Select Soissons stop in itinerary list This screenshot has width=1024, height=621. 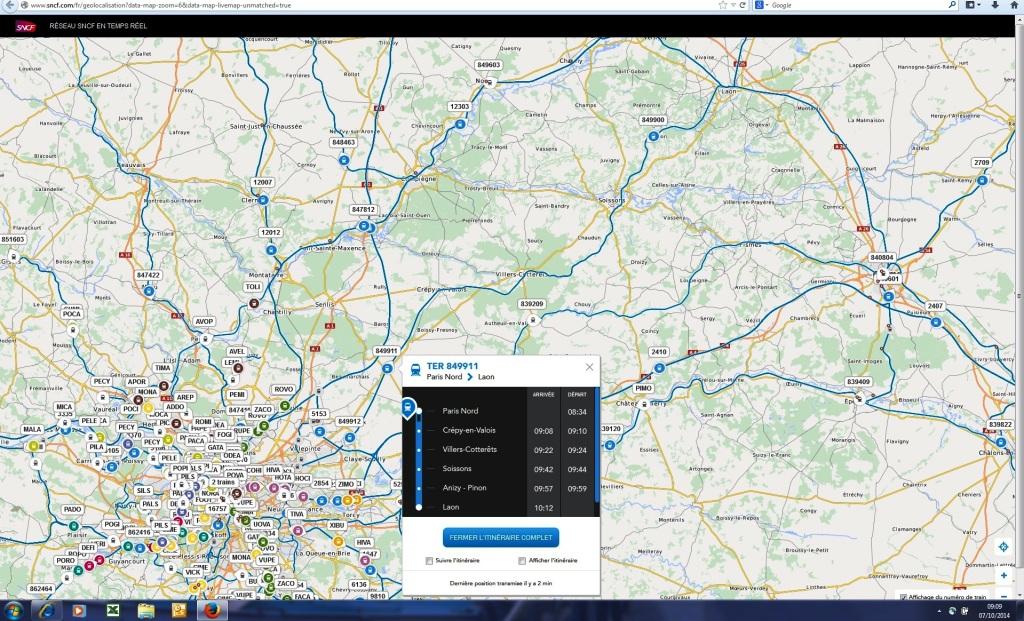[x=457, y=469]
